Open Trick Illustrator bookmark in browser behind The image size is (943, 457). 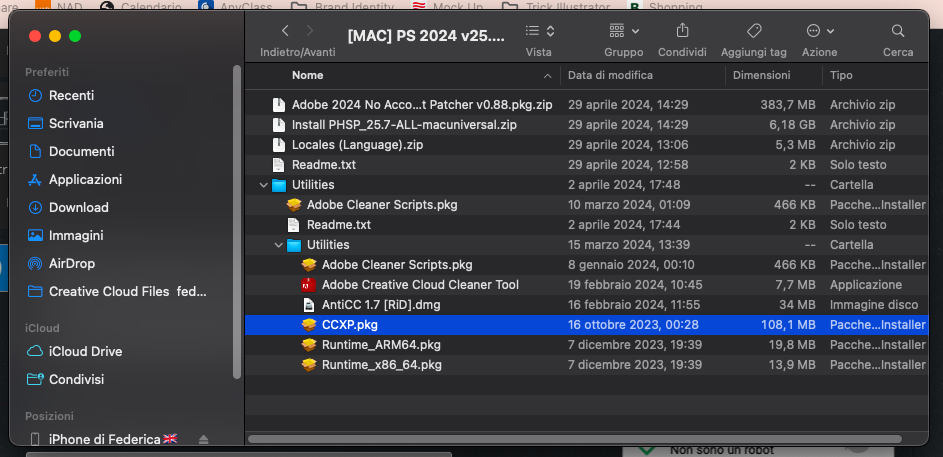pos(556,7)
